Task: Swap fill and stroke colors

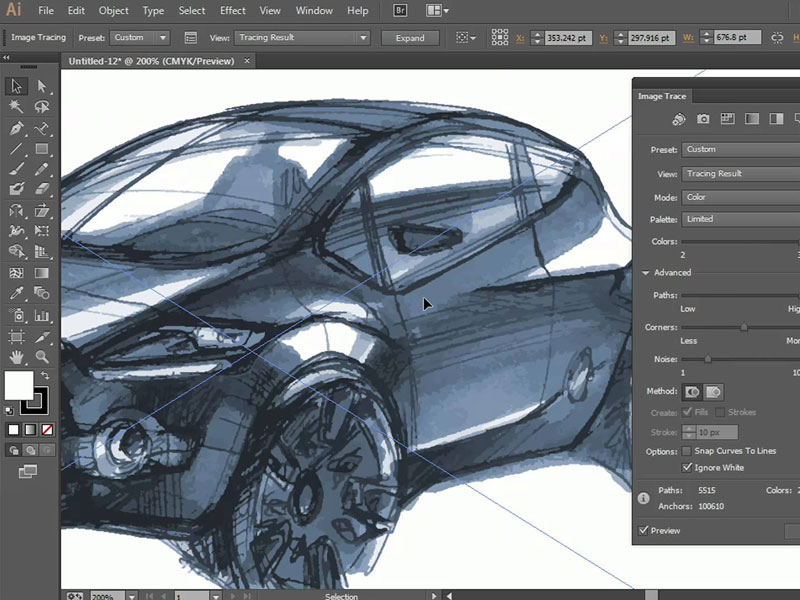Action: (x=45, y=376)
